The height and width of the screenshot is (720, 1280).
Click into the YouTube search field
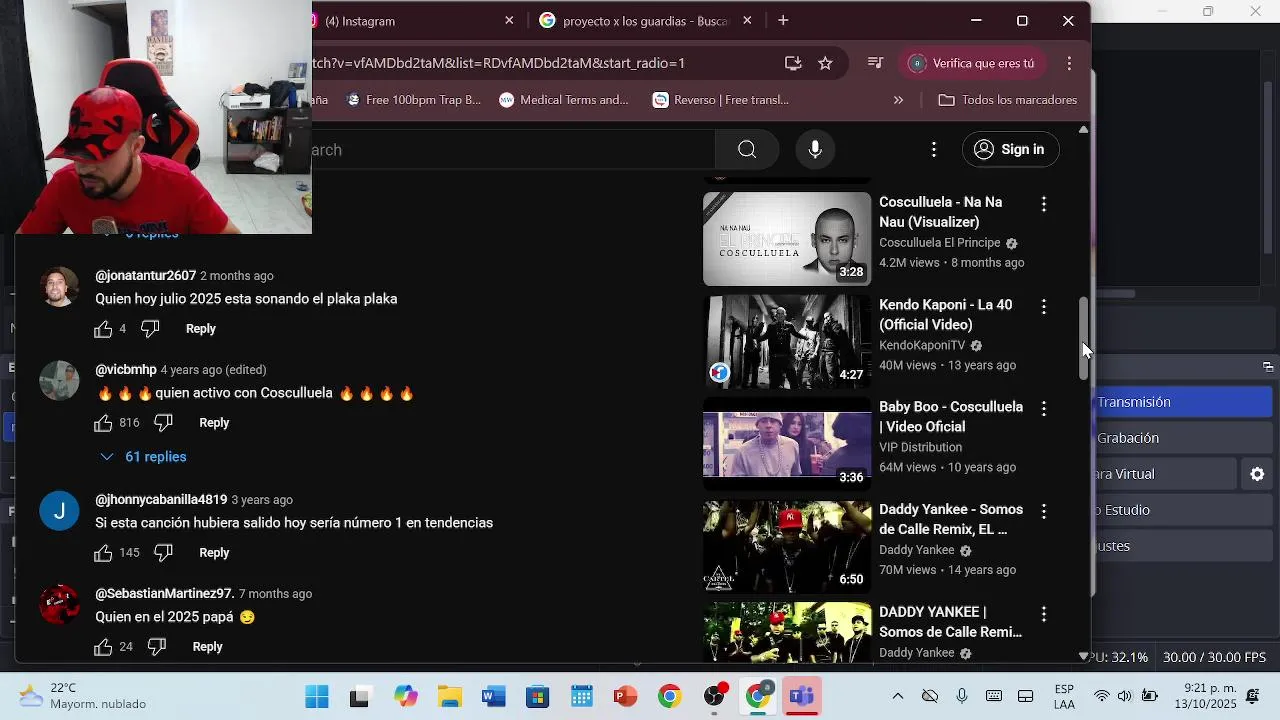tap(513, 150)
